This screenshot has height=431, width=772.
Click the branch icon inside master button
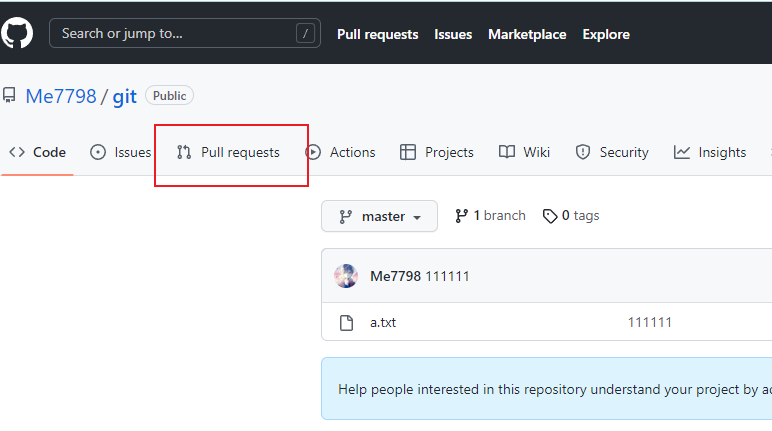click(x=346, y=217)
